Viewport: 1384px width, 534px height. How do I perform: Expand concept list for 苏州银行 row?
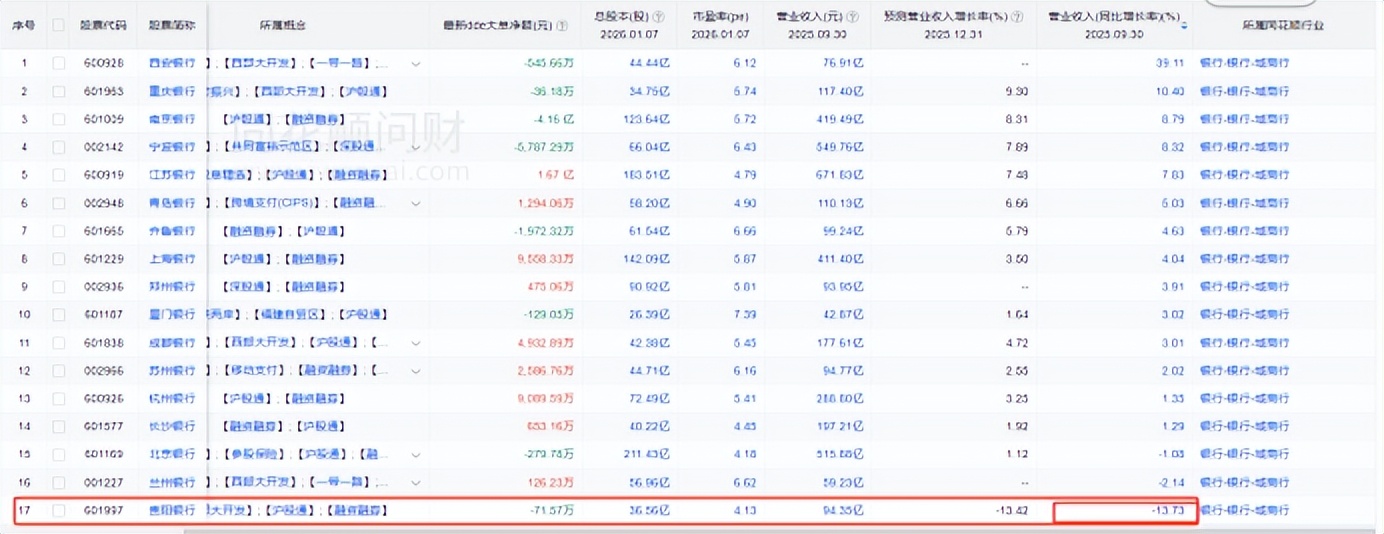coord(415,371)
